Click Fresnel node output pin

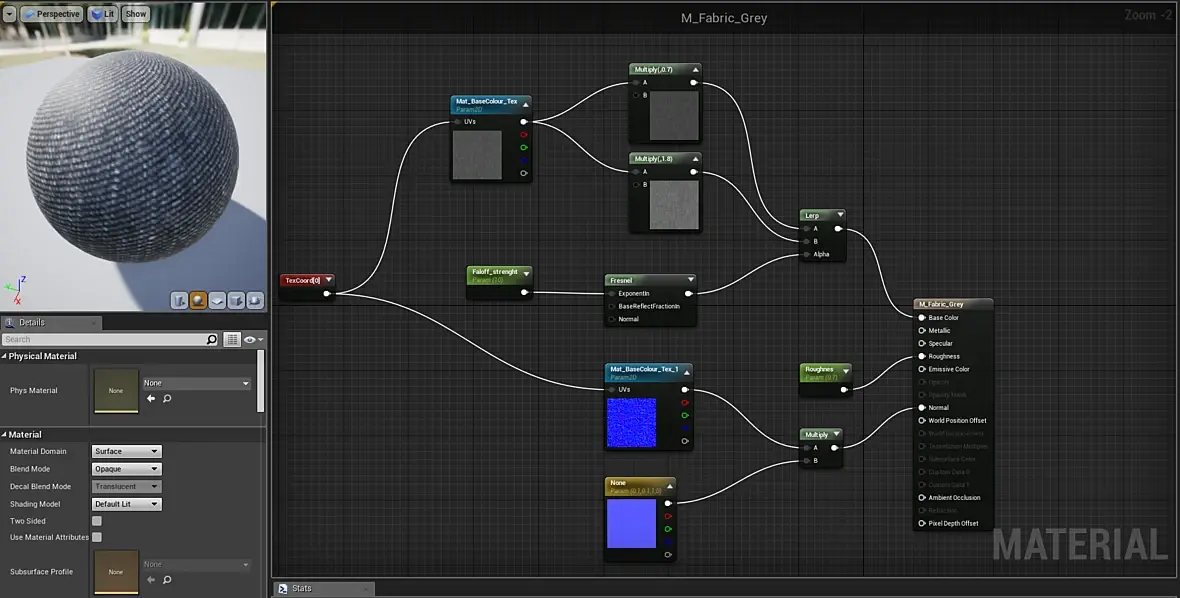tap(688, 293)
